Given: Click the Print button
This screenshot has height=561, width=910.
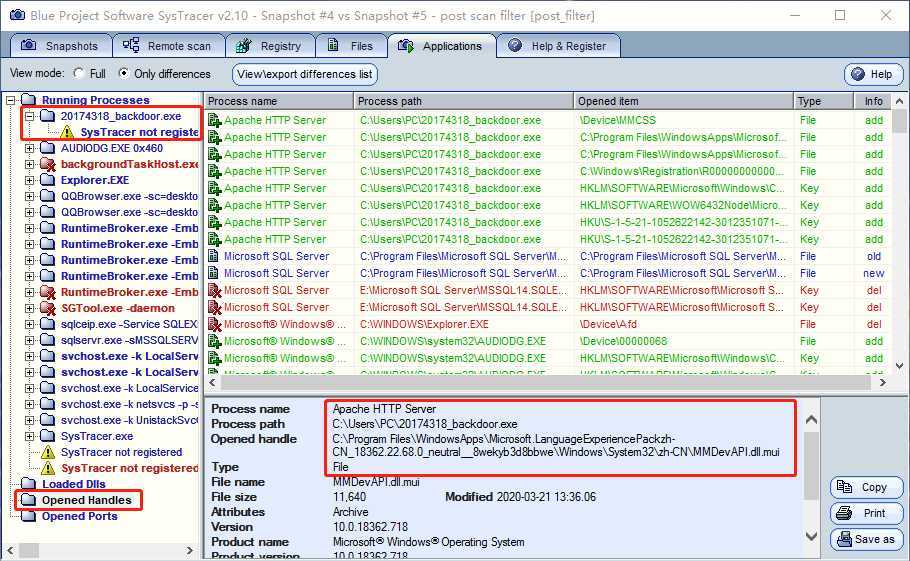Looking at the screenshot, I should click(866, 513).
